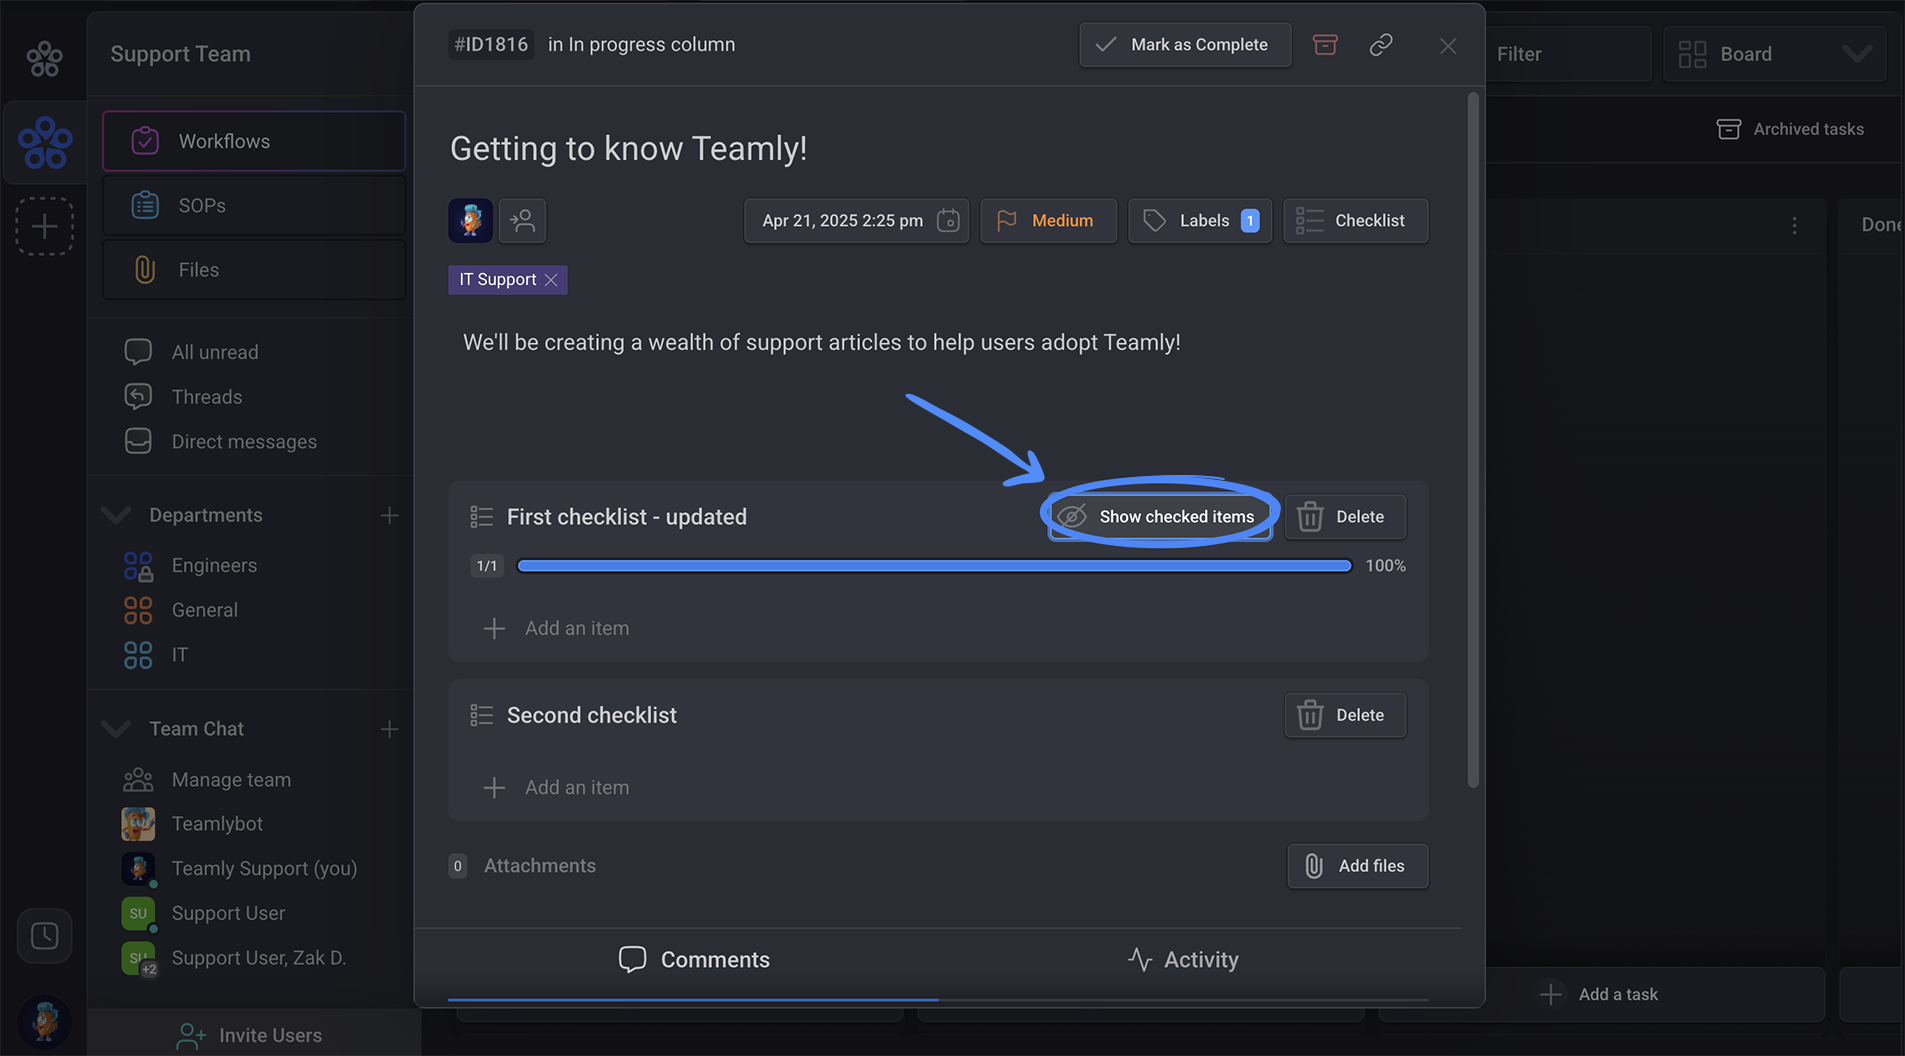This screenshot has width=1905, height=1056.
Task: Edit the task title Getting to know Teamly!
Action: coord(628,148)
